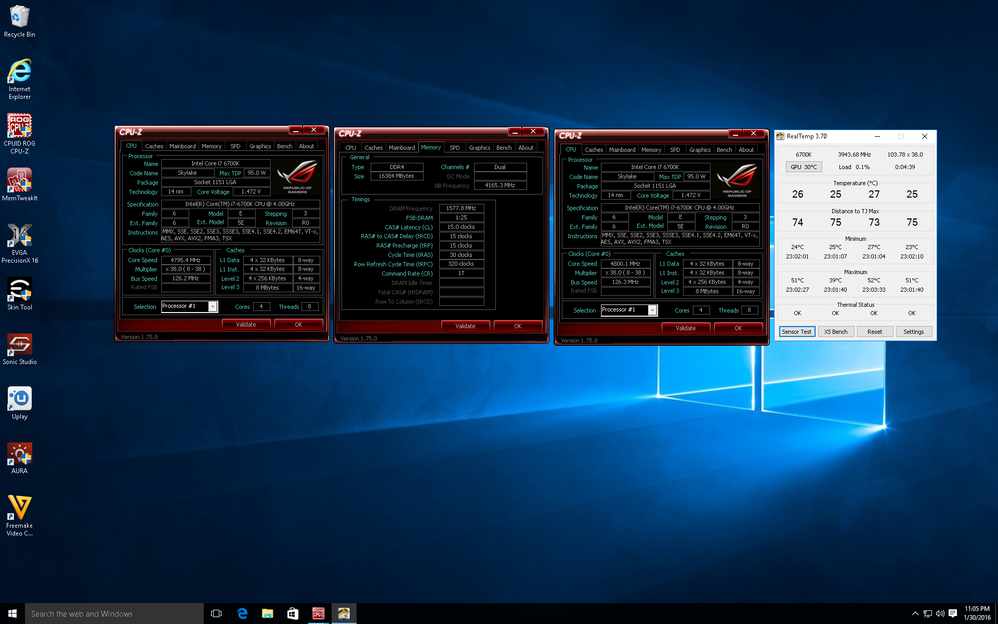Click Validate in middle CPU-Z window
Image resolution: width=998 pixels, height=624 pixels.
(465, 326)
